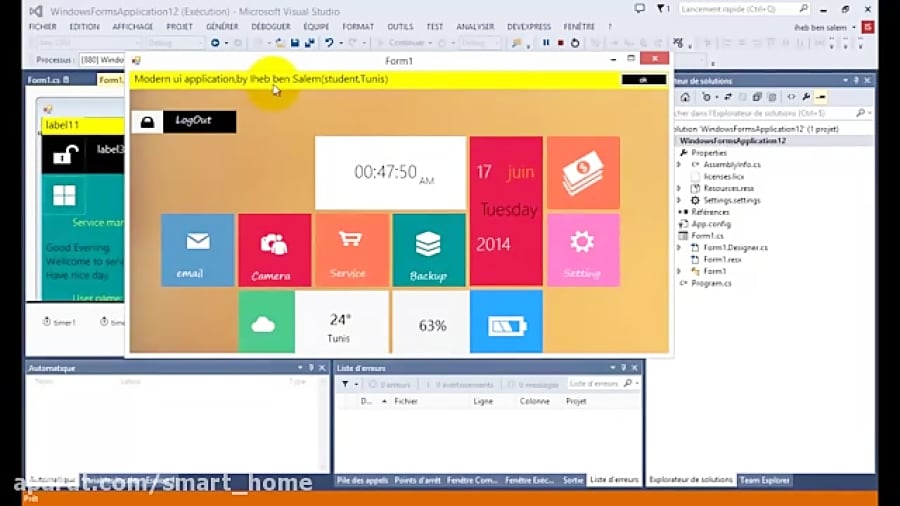Expand the Settings.settings node
The image size is (900, 506).
coord(679,200)
